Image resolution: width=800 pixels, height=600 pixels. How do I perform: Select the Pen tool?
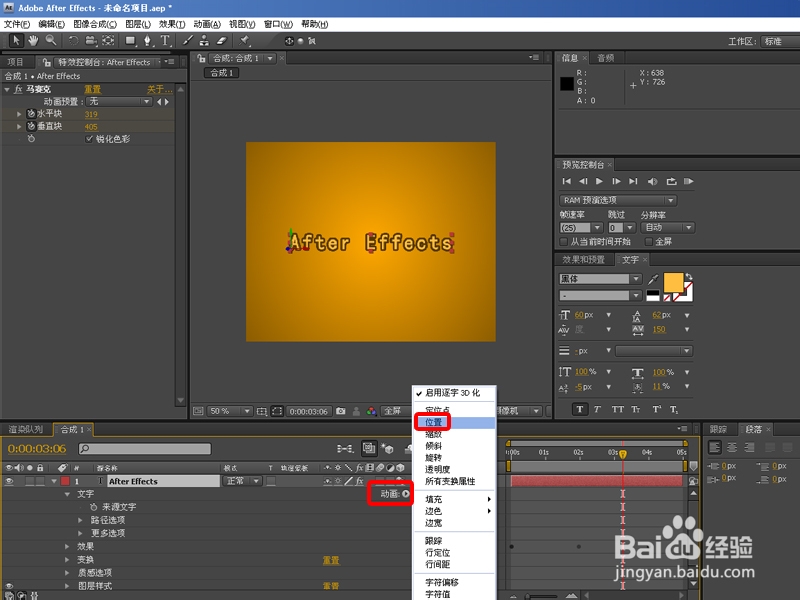coord(148,41)
